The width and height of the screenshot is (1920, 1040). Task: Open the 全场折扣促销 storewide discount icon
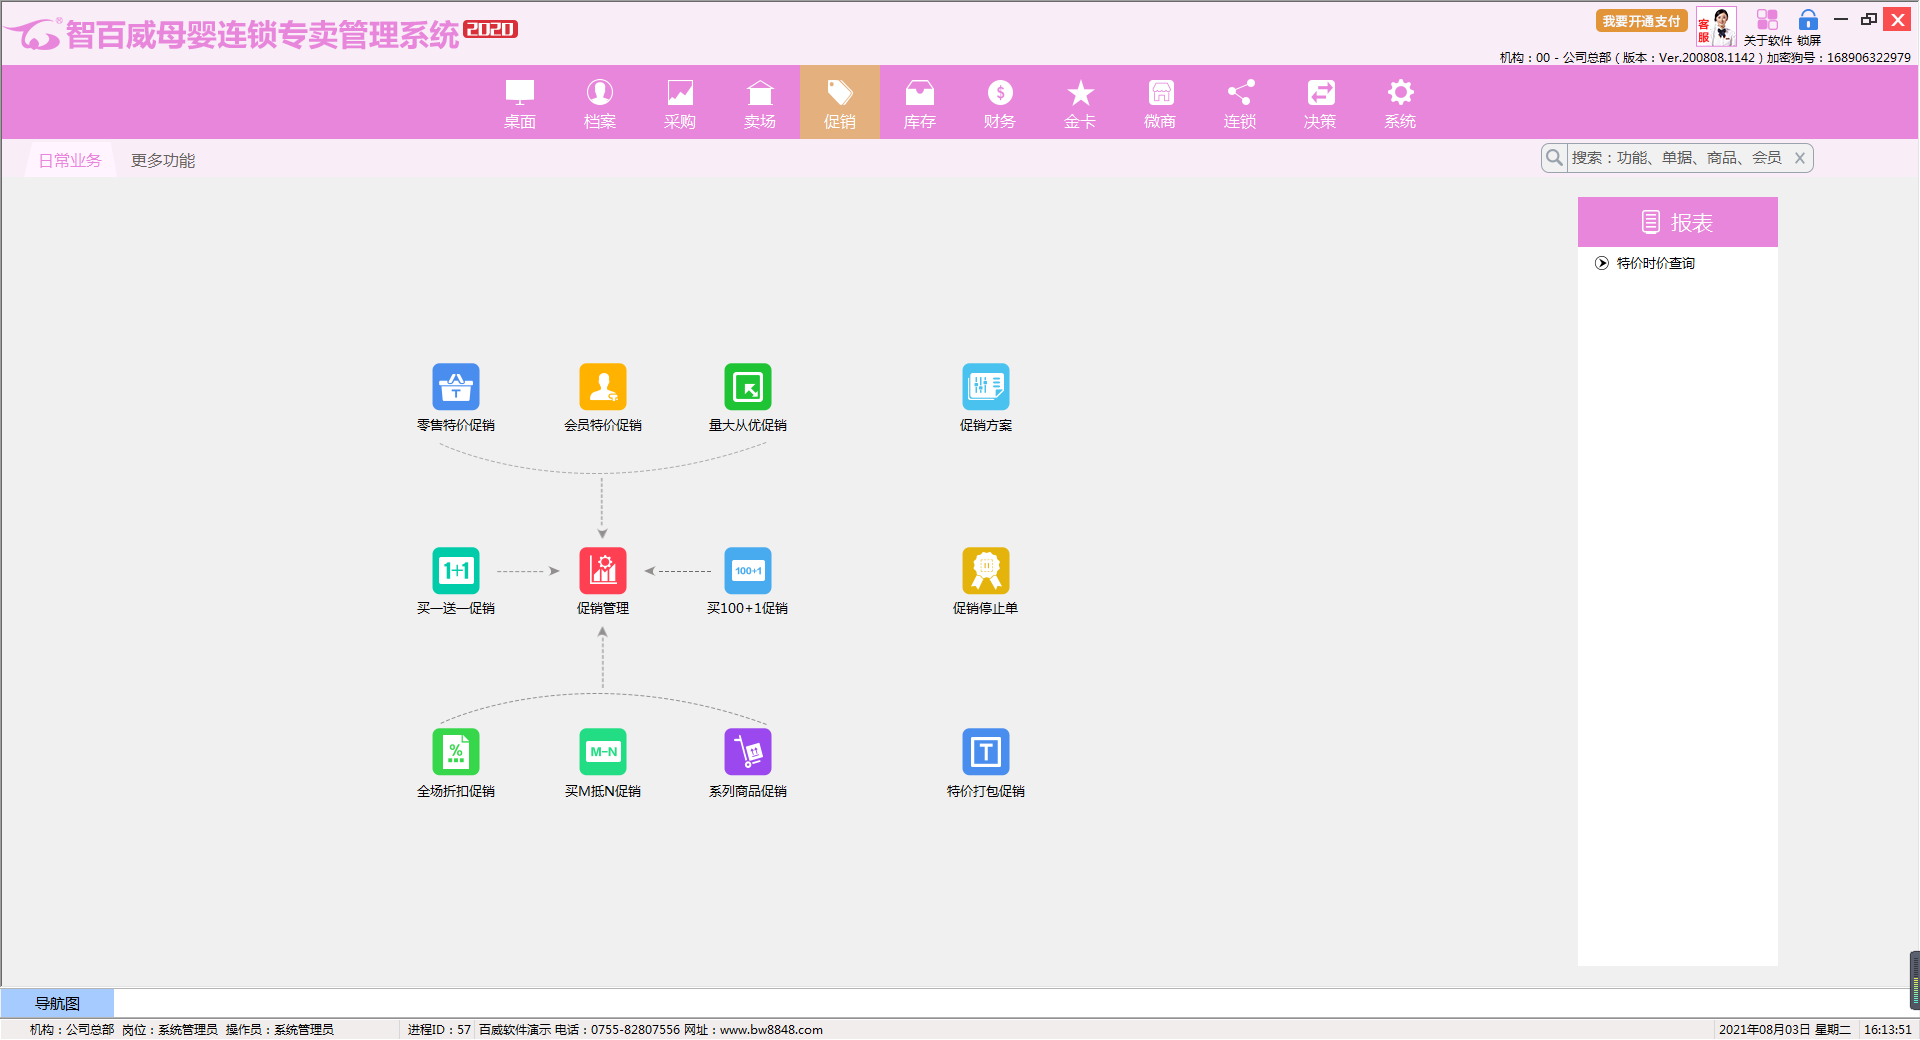click(x=456, y=752)
